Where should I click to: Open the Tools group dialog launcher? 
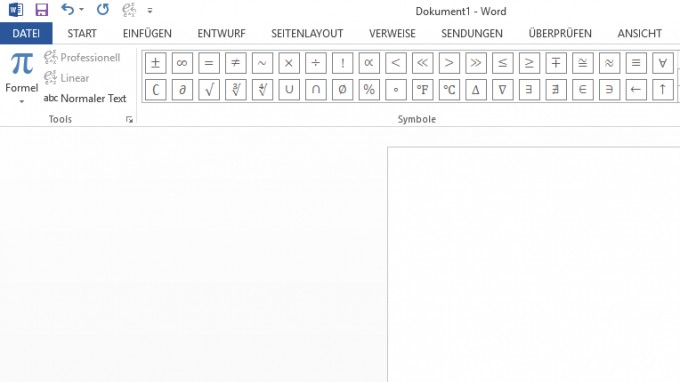click(x=129, y=120)
